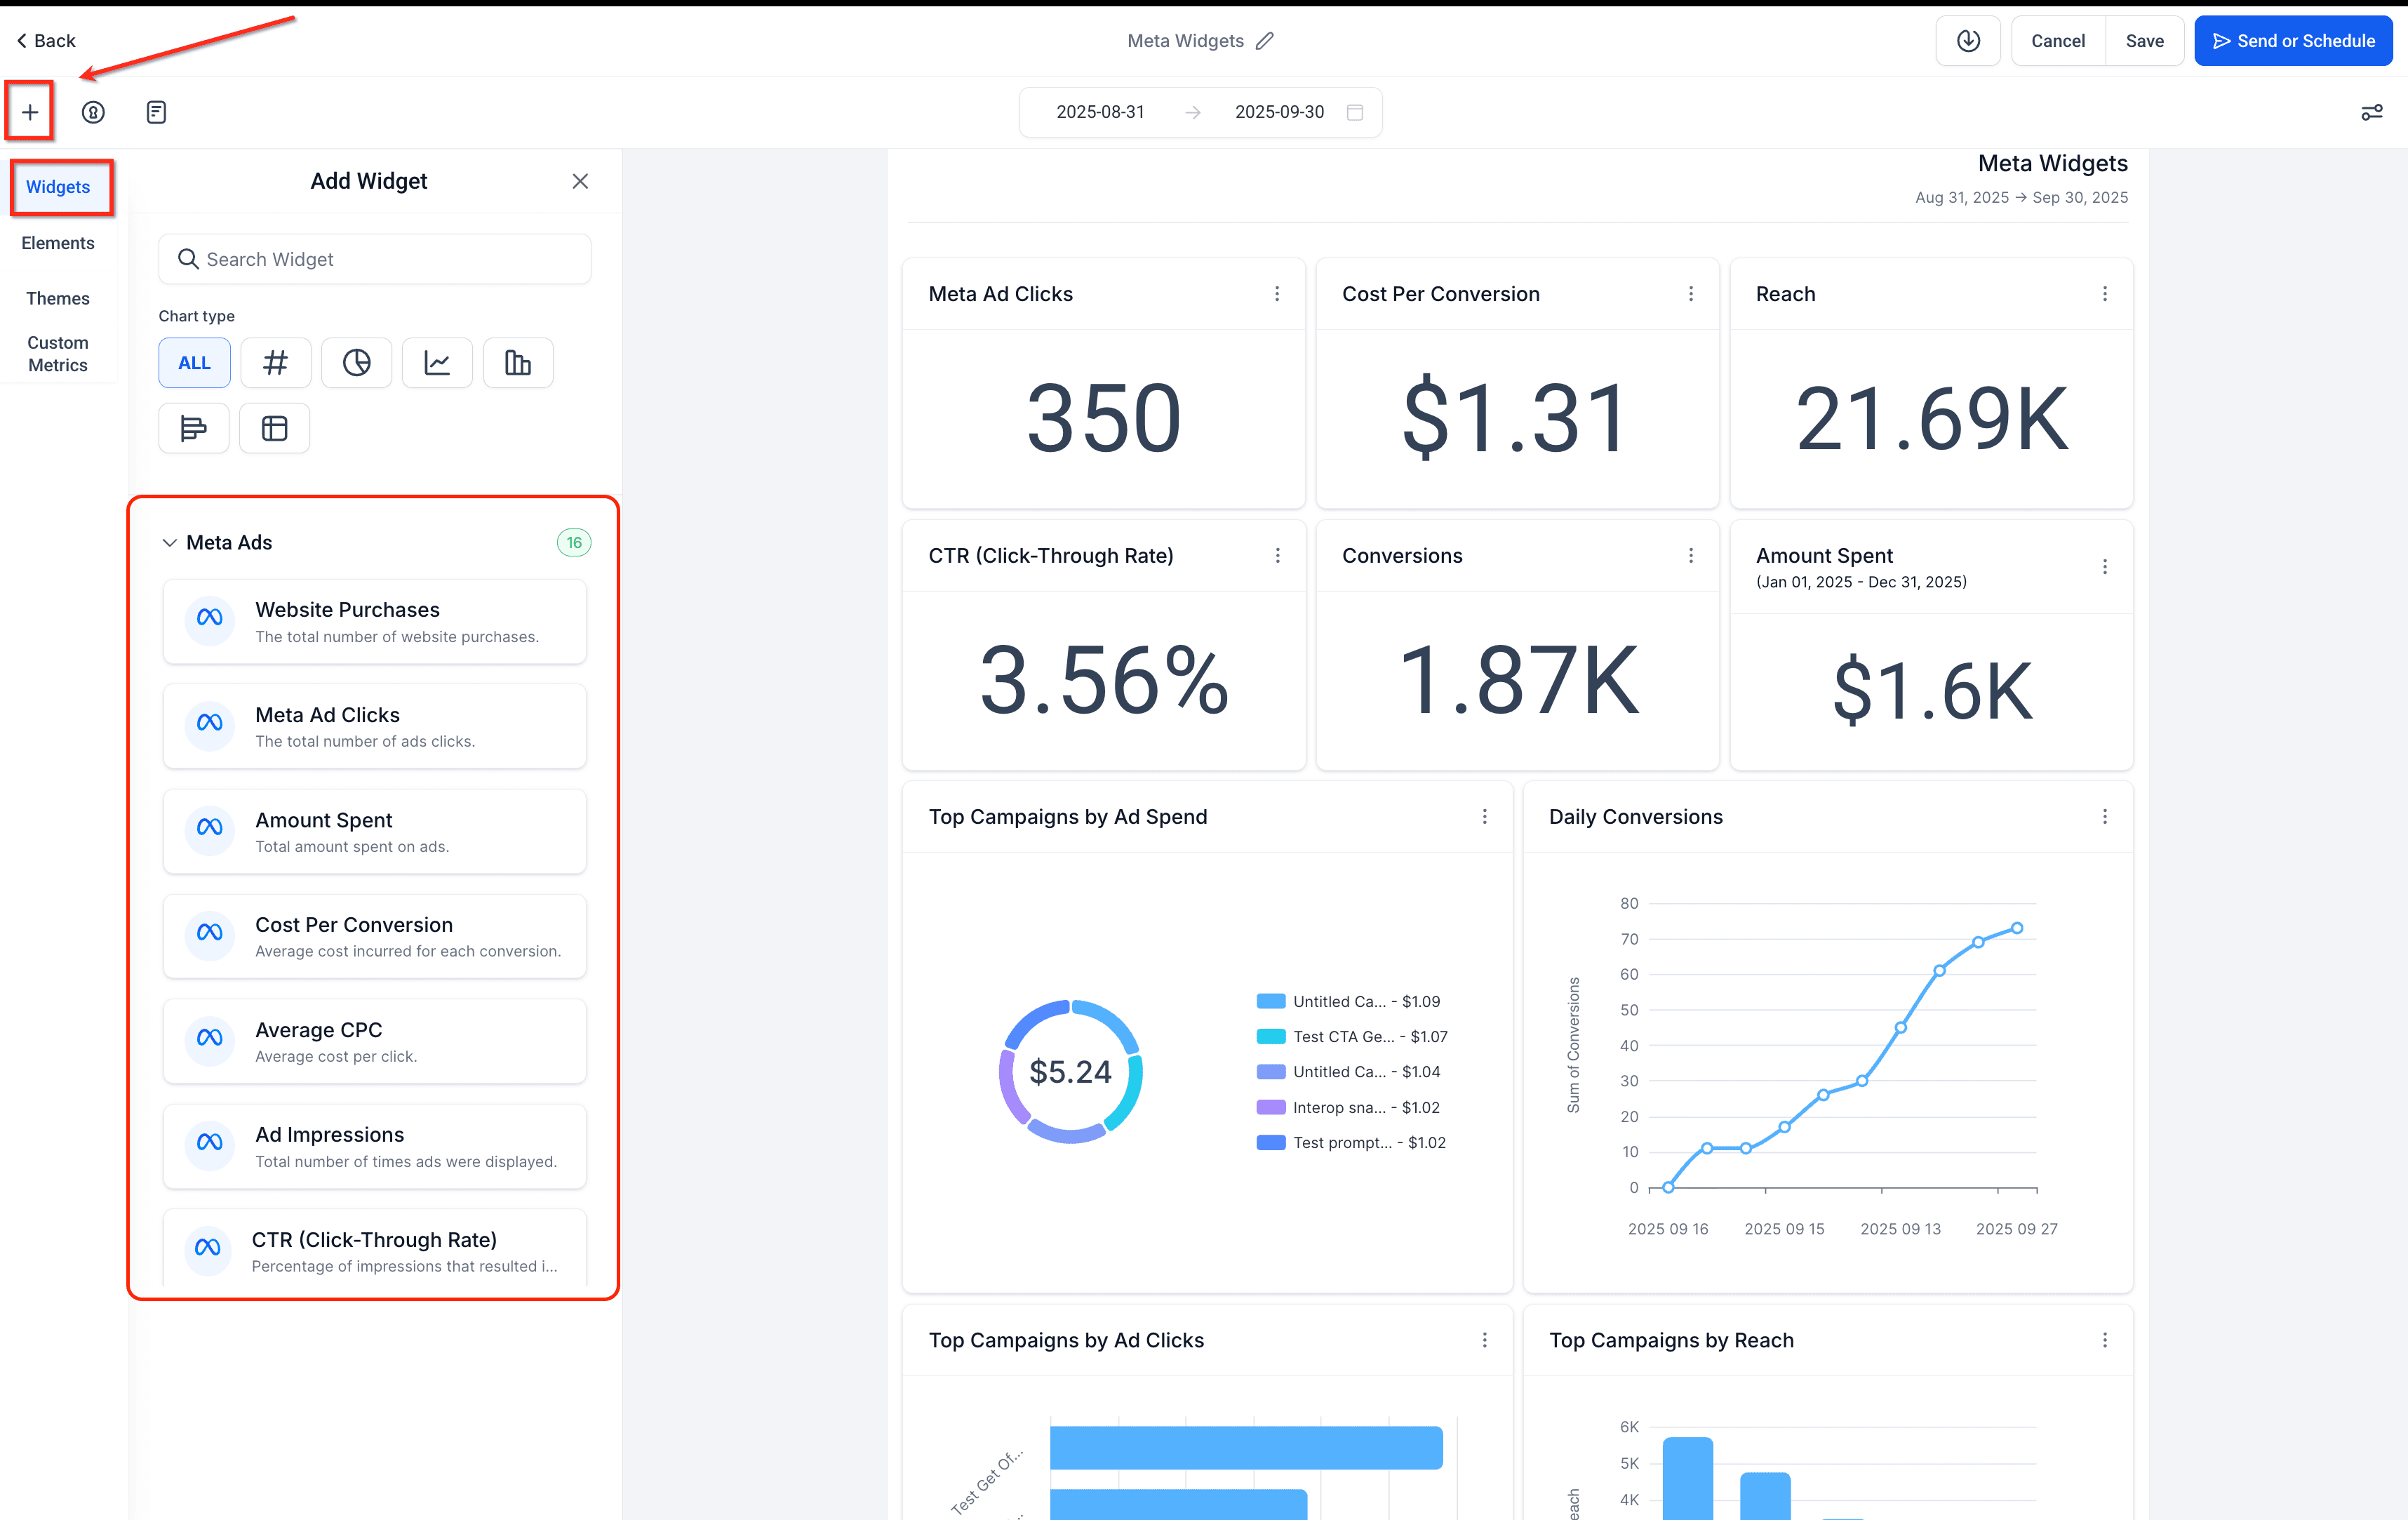Click the Cancel button
Viewport: 2408px width, 1520px height.
2058,41
